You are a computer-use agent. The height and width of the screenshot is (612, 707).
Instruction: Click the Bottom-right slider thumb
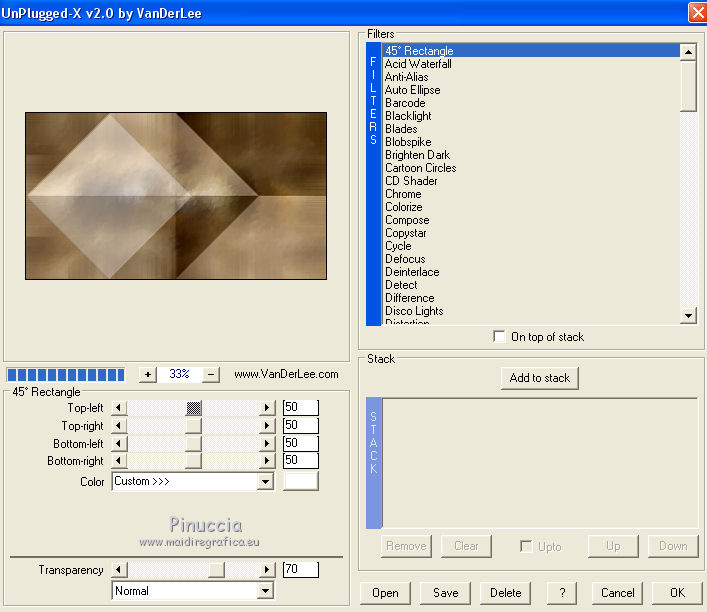(x=194, y=460)
